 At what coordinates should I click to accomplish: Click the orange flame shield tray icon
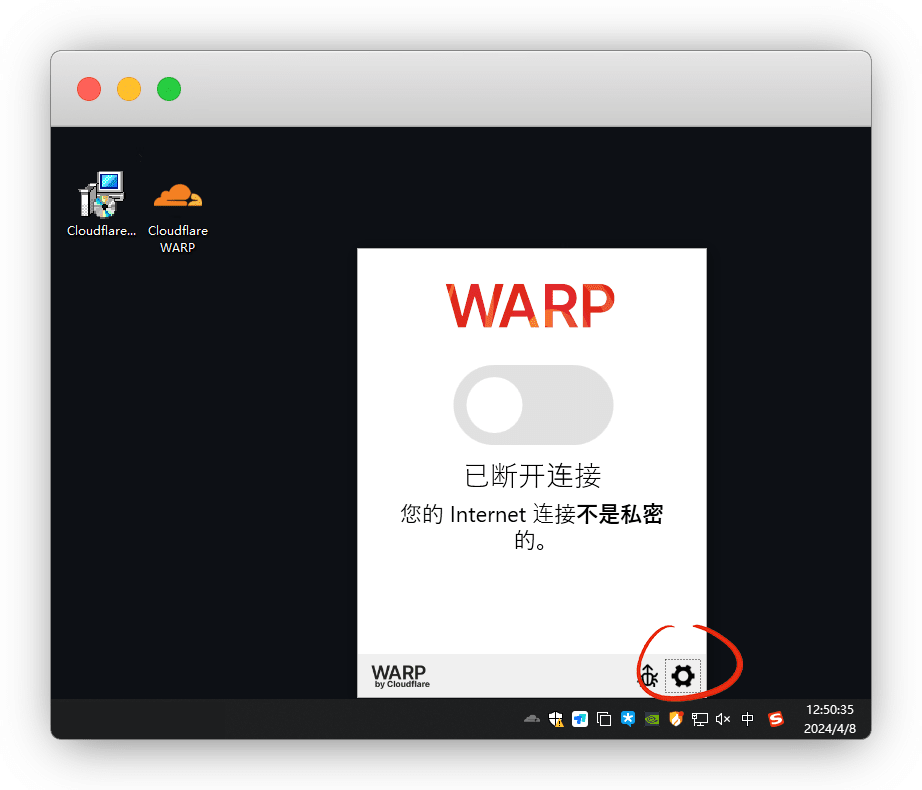(x=676, y=719)
